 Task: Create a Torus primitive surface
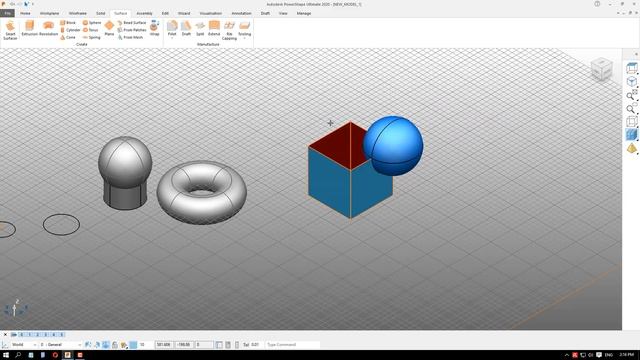pos(91,30)
